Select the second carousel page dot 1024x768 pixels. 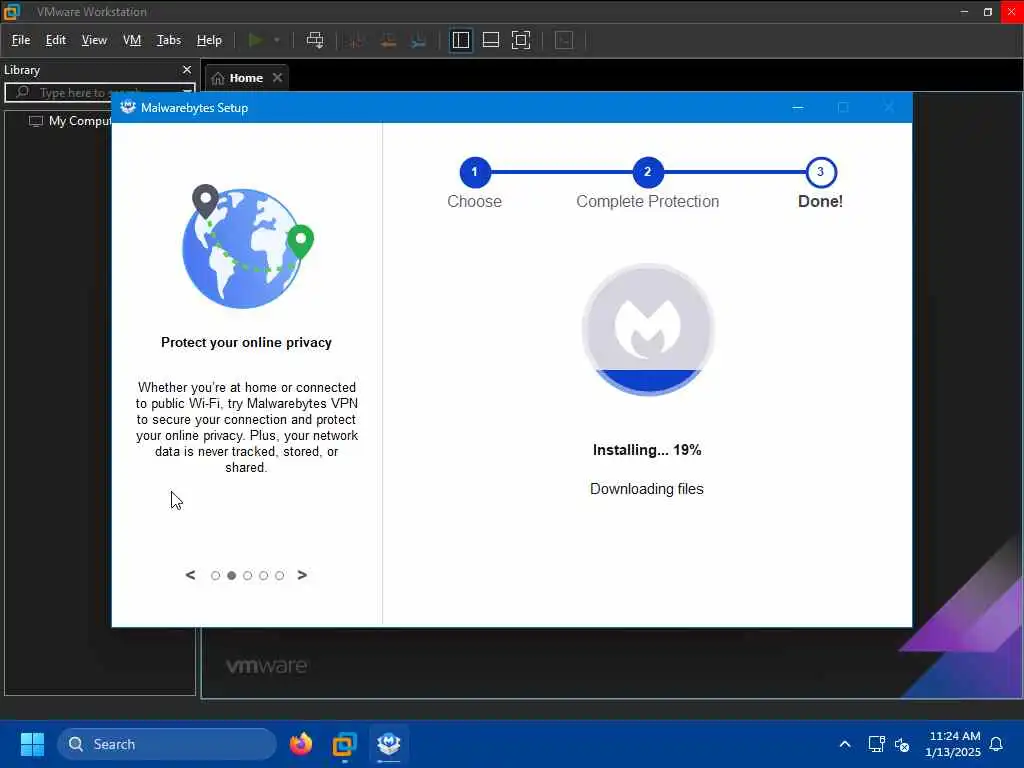[231, 575]
